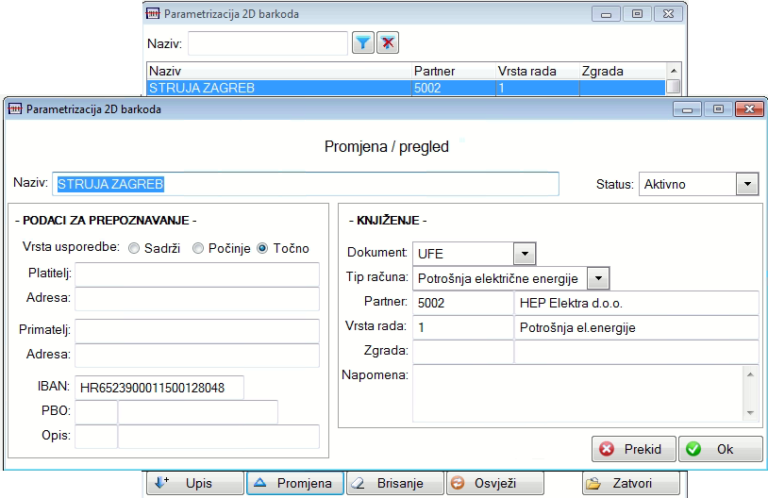Close the front Parametrizacija window

tap(749, 109)
